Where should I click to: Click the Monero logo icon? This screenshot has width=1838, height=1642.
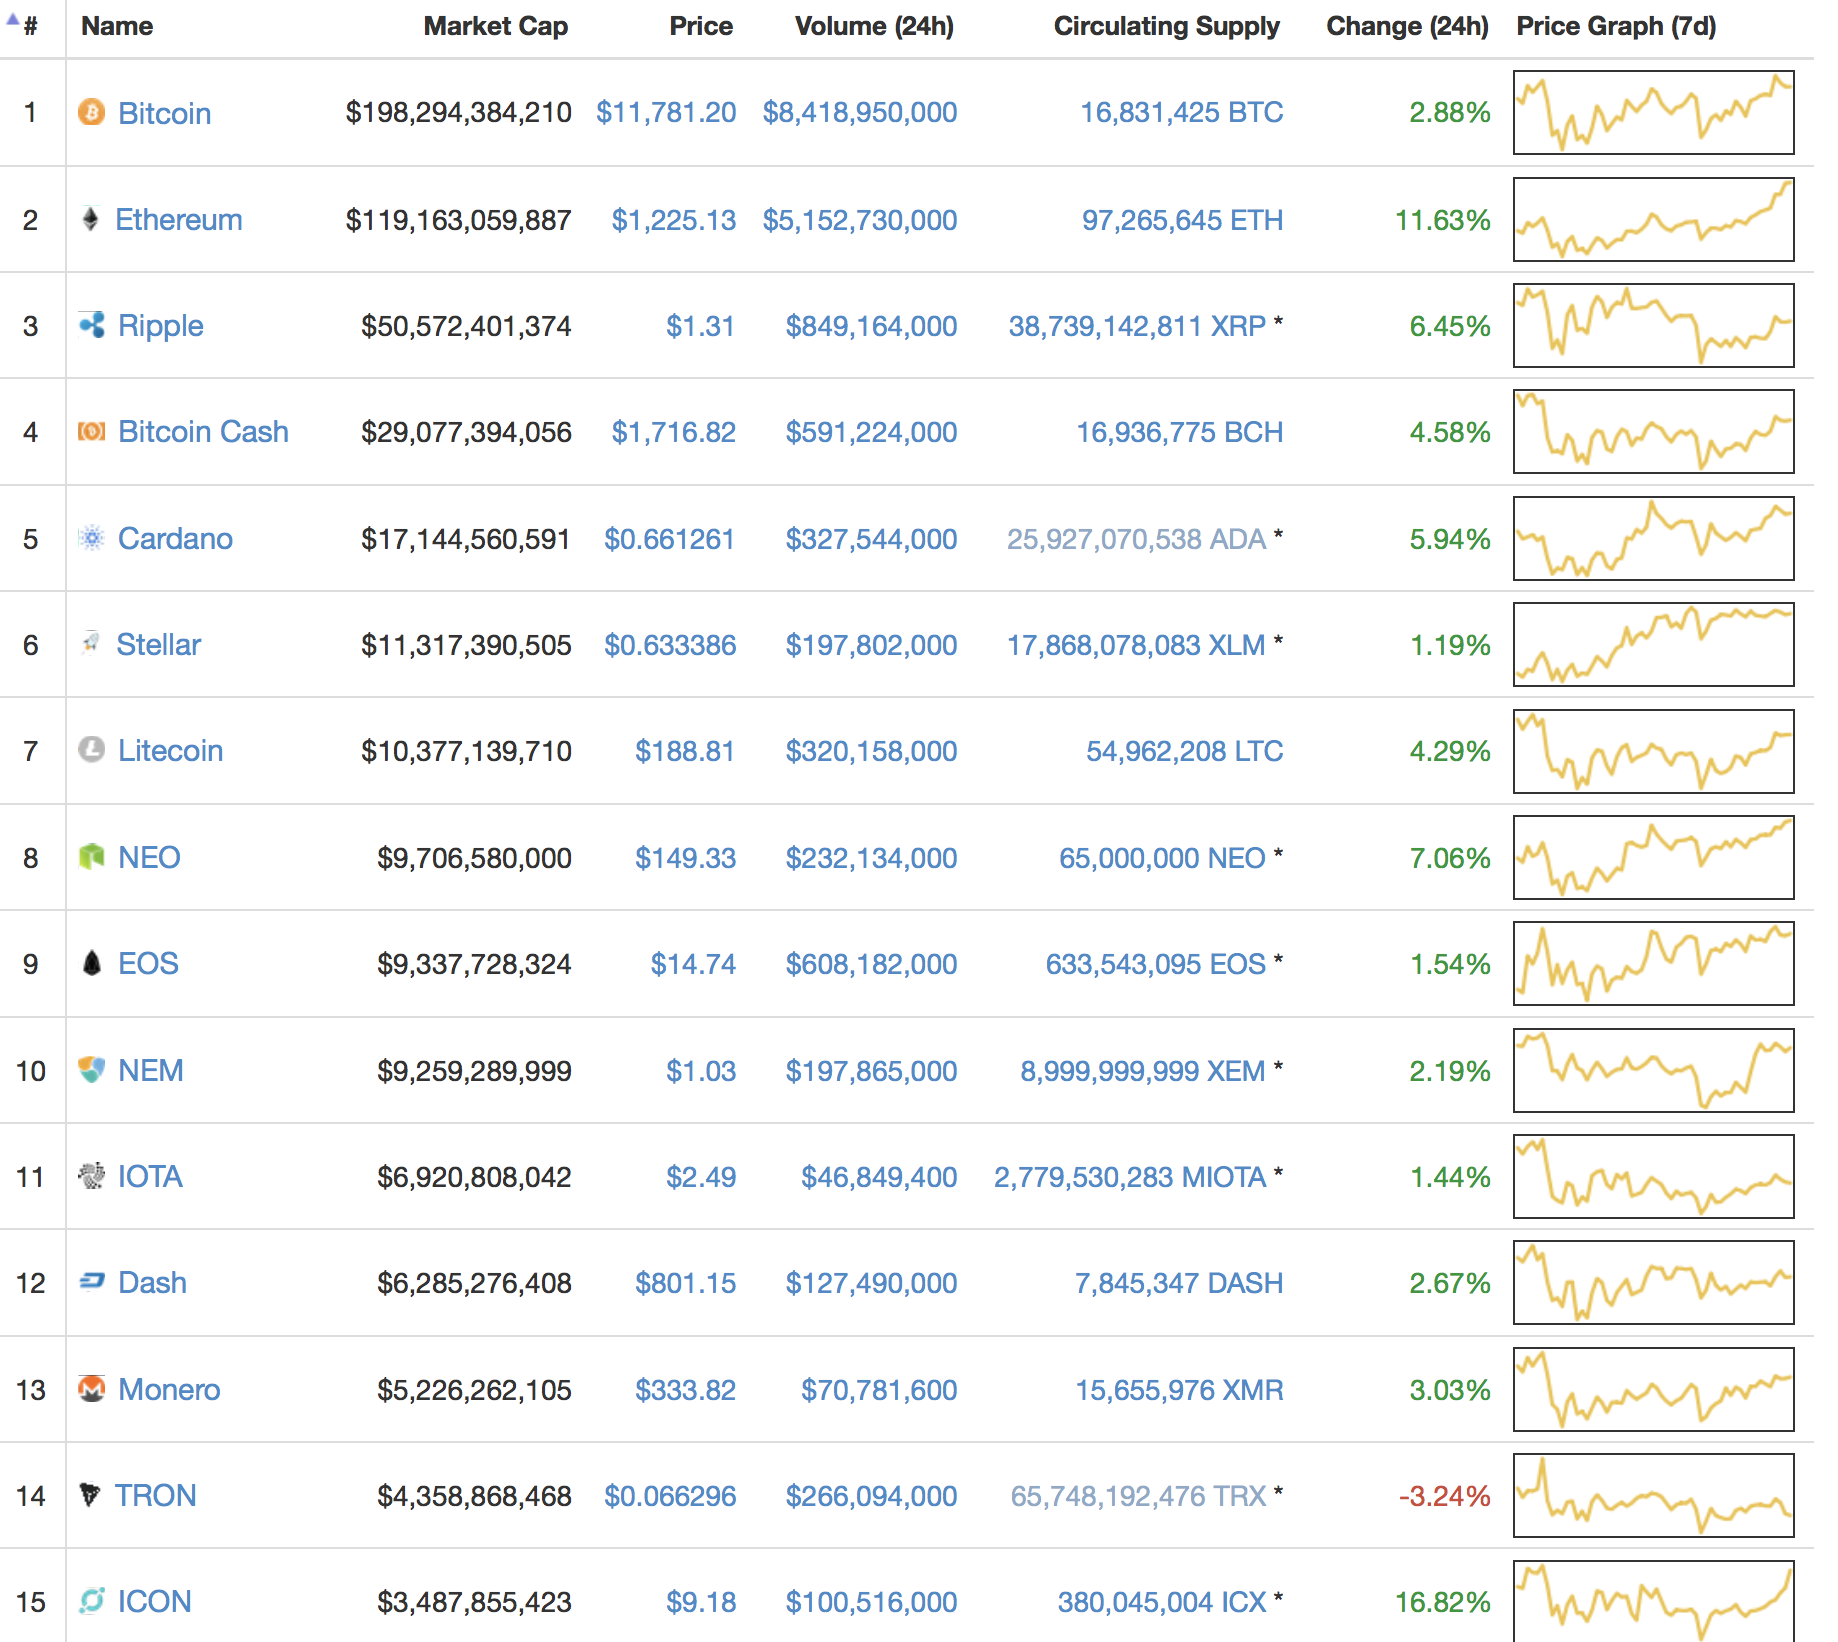pyautogui.click(x=91, y=1389)
